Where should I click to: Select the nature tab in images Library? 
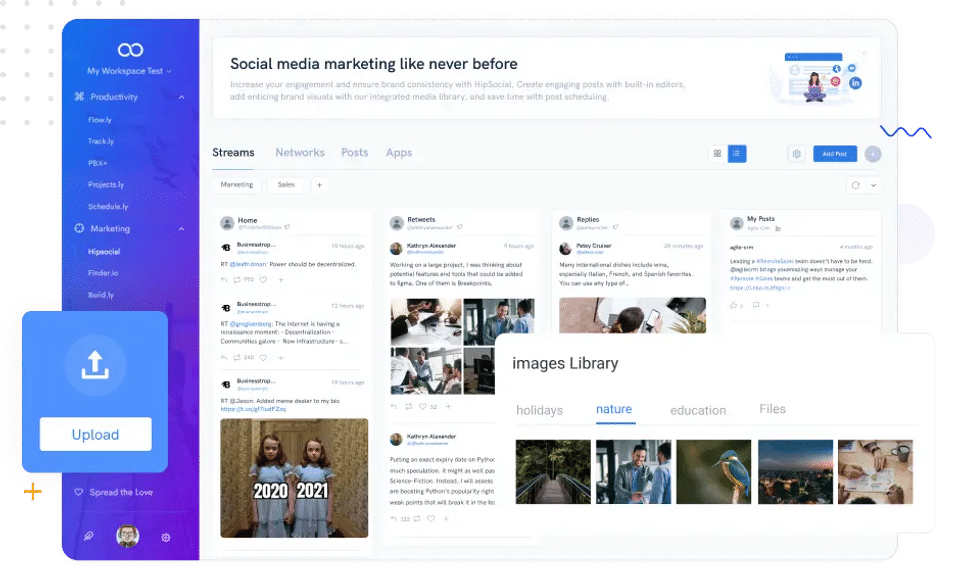614,409
